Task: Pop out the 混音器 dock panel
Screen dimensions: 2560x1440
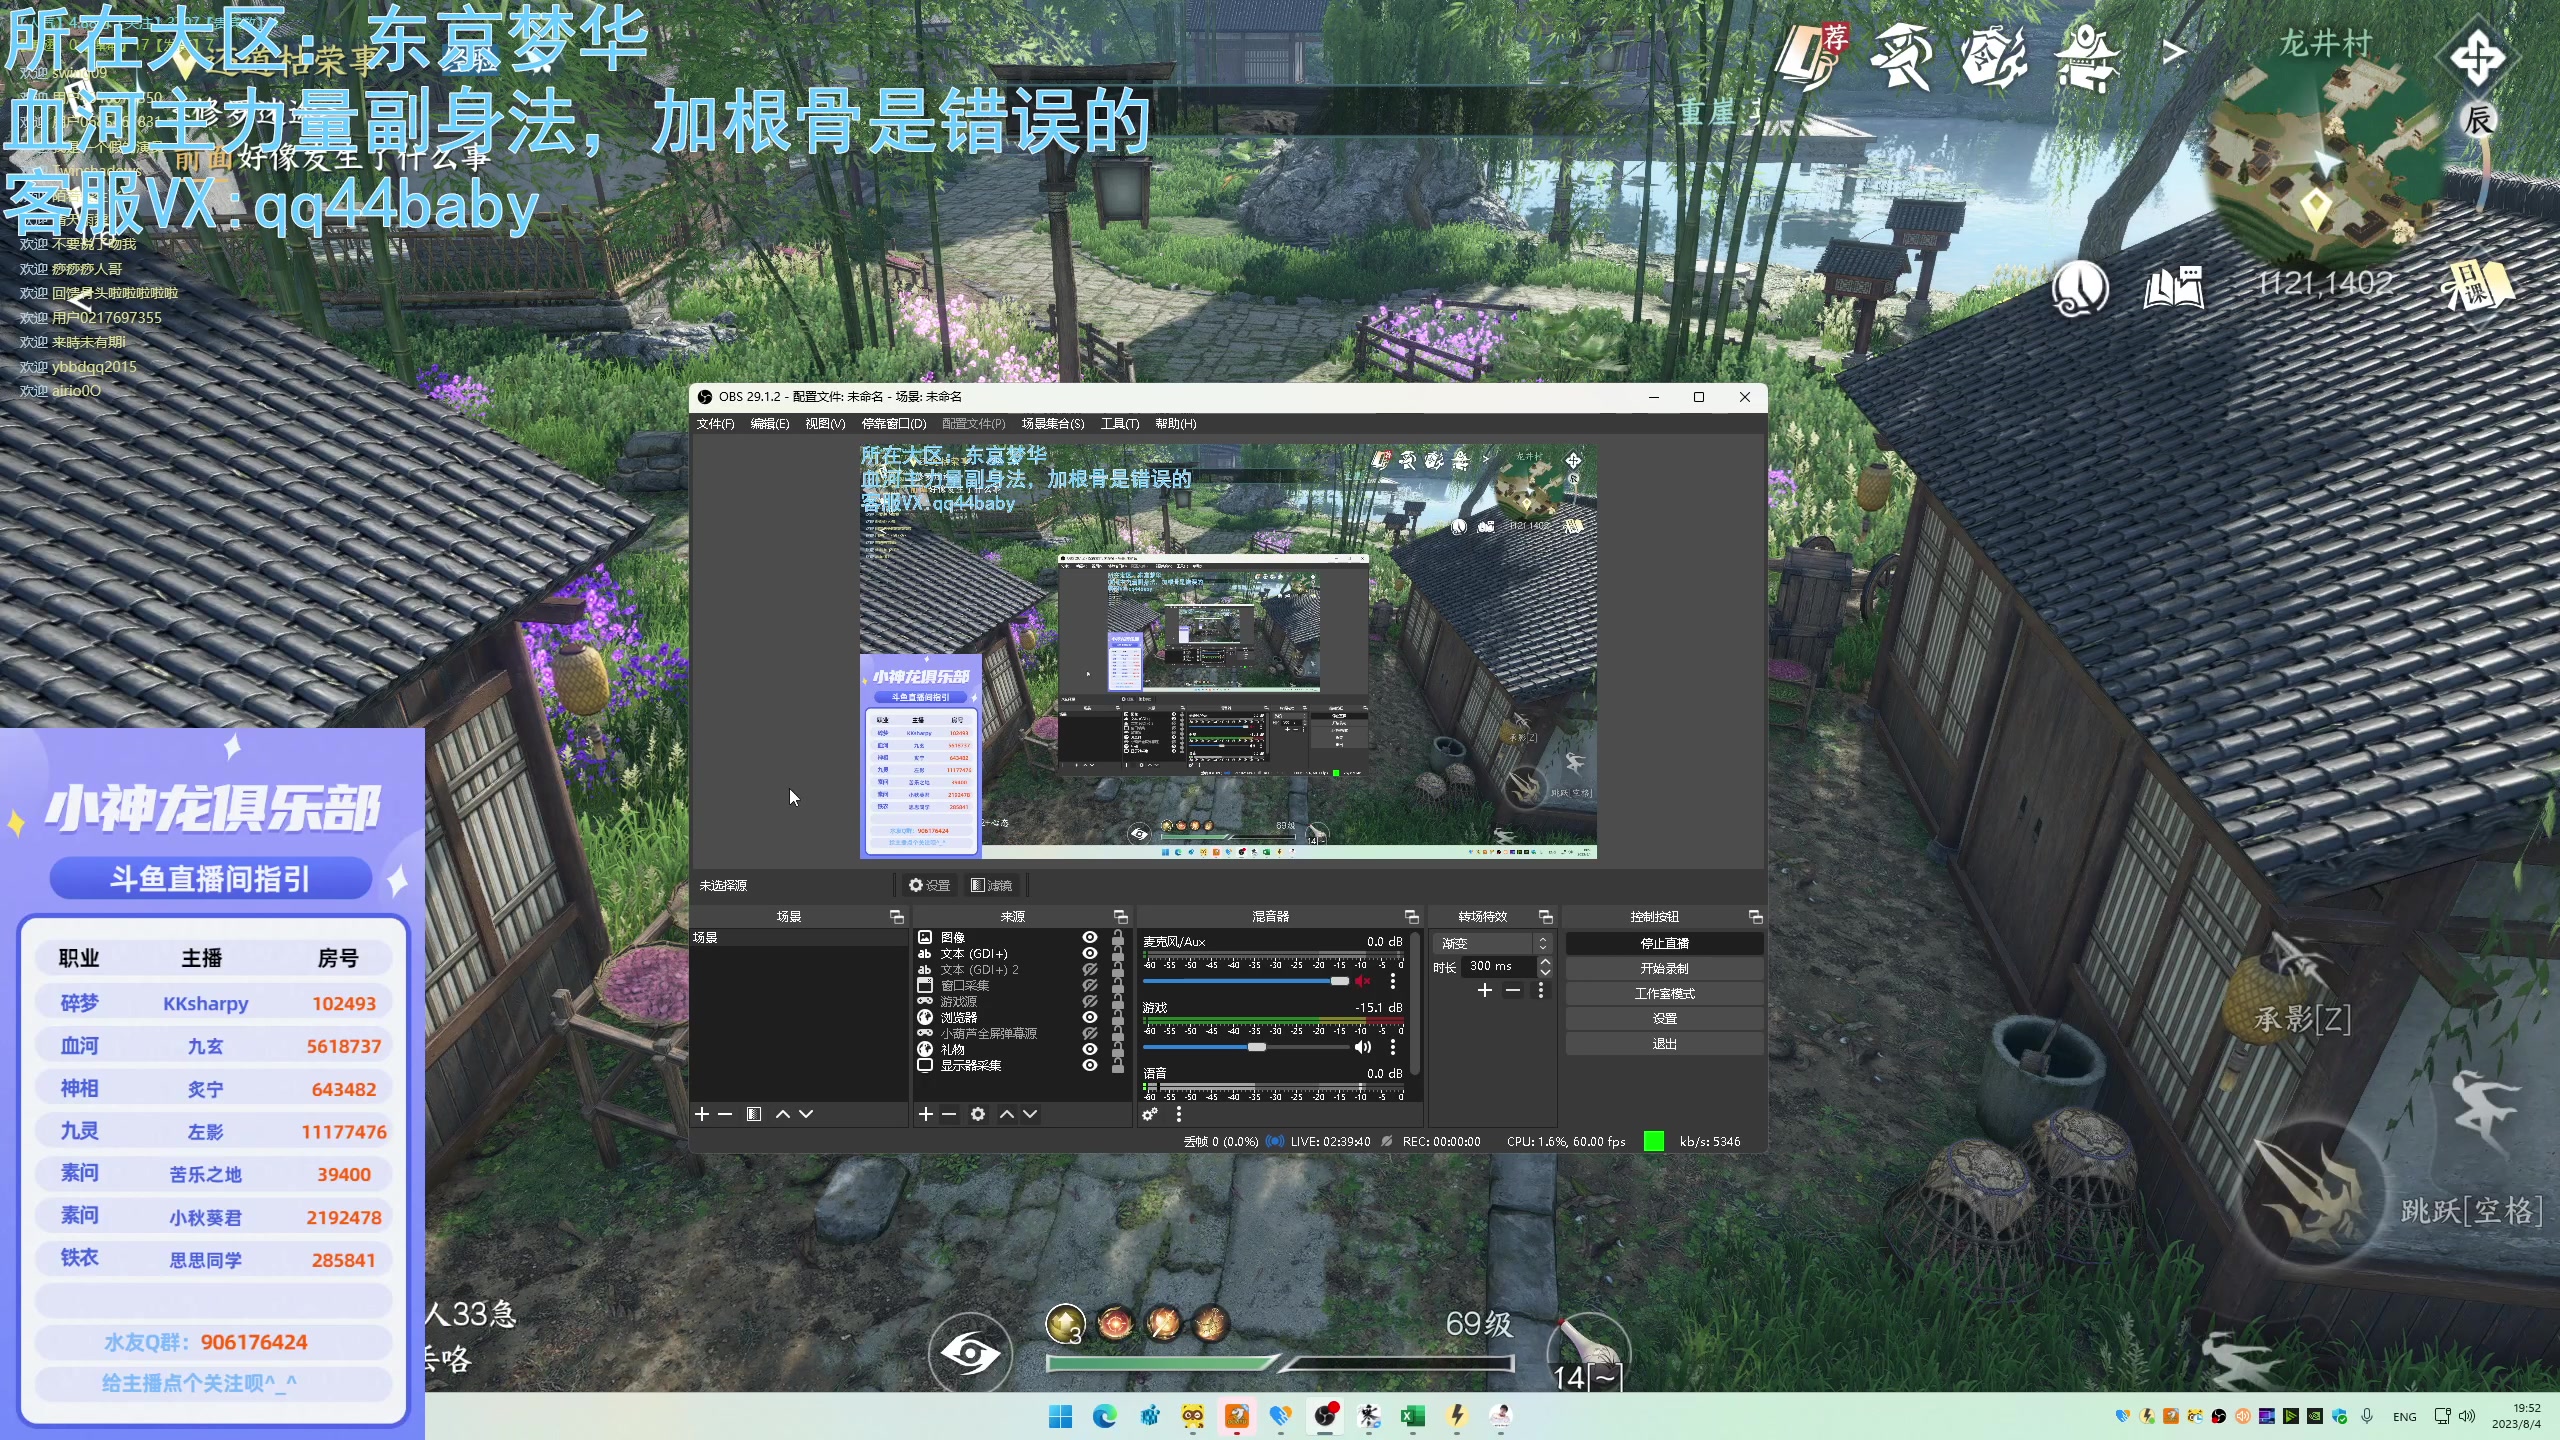Action: 1412,917
